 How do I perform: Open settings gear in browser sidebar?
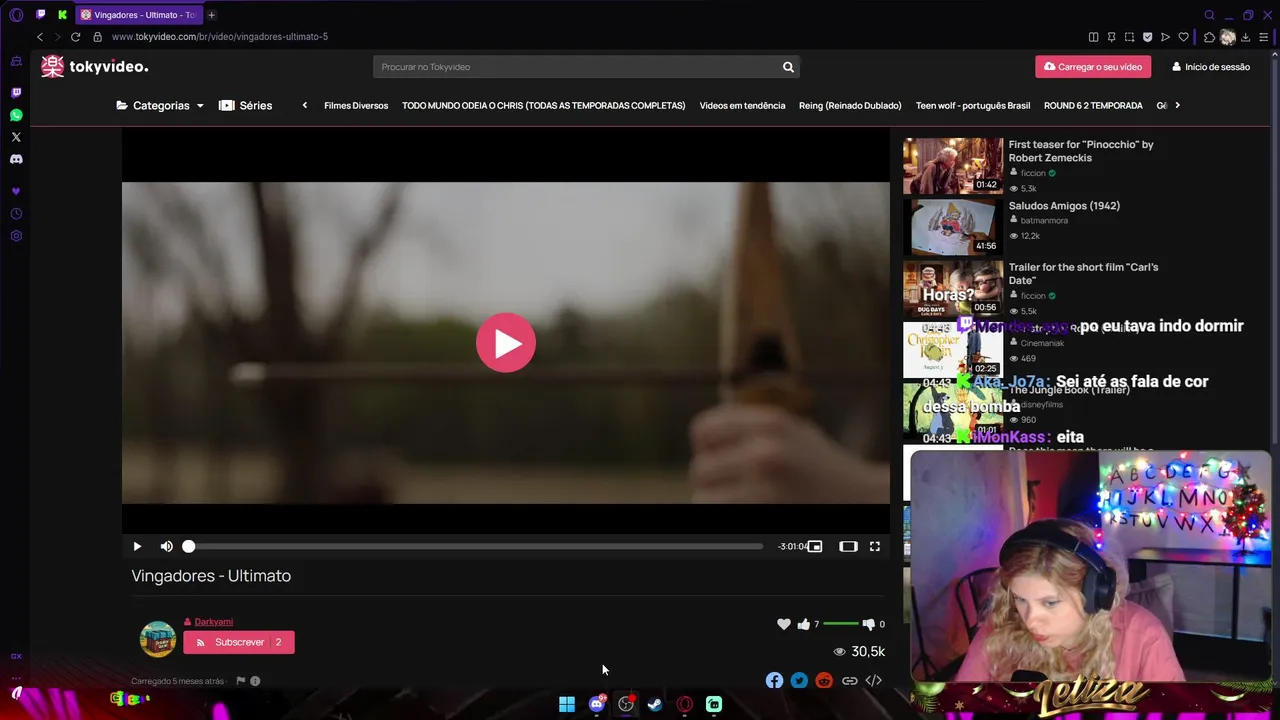16,236
